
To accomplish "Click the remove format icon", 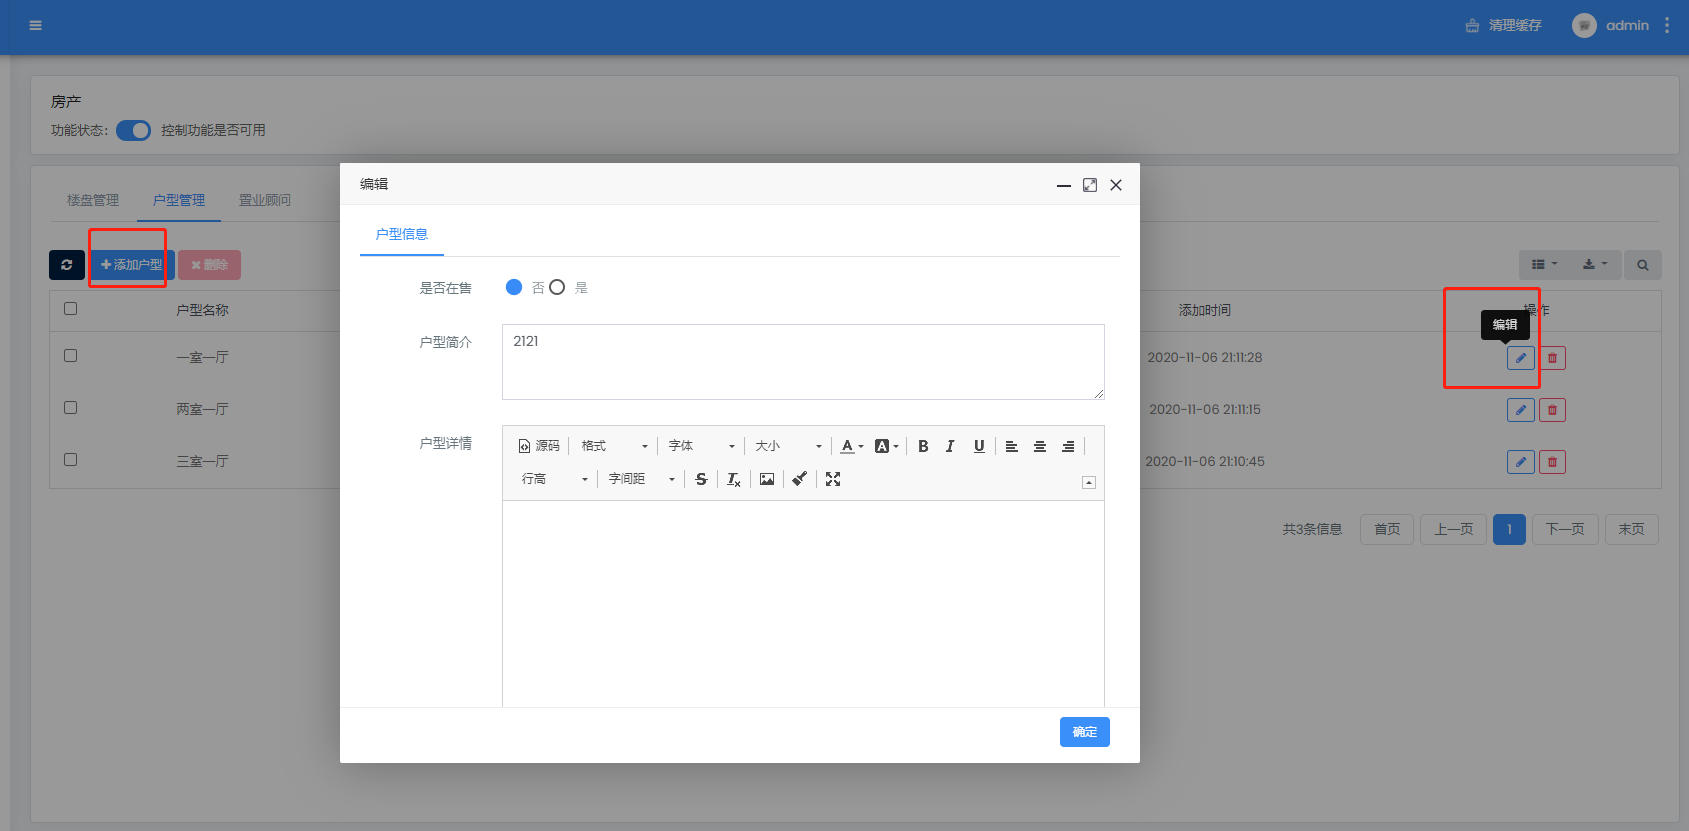I will tap(734, 479).
